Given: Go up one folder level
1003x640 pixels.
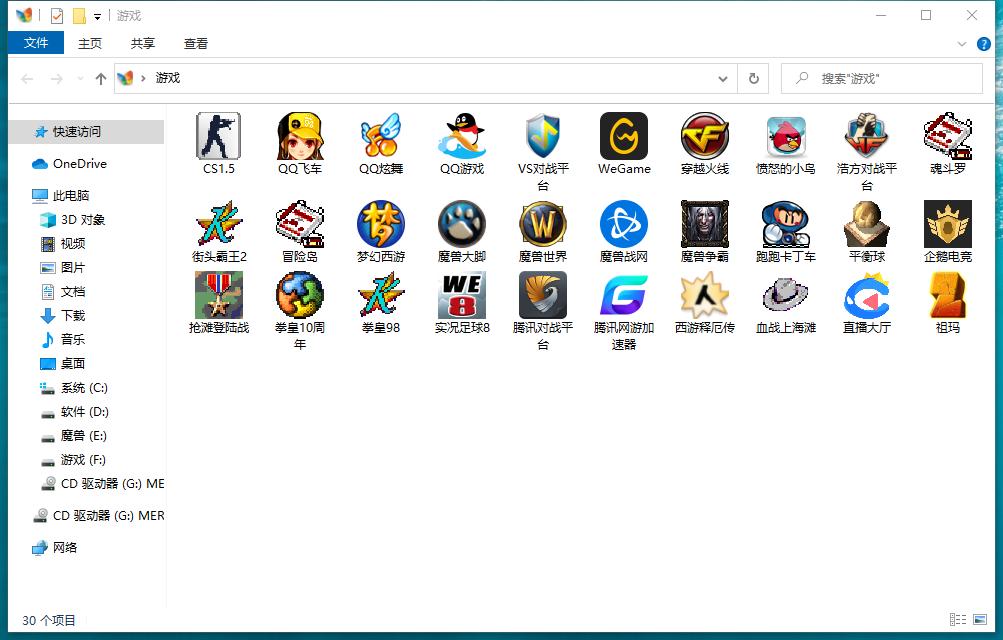Looking at the screenshot, I should [100, 79].
